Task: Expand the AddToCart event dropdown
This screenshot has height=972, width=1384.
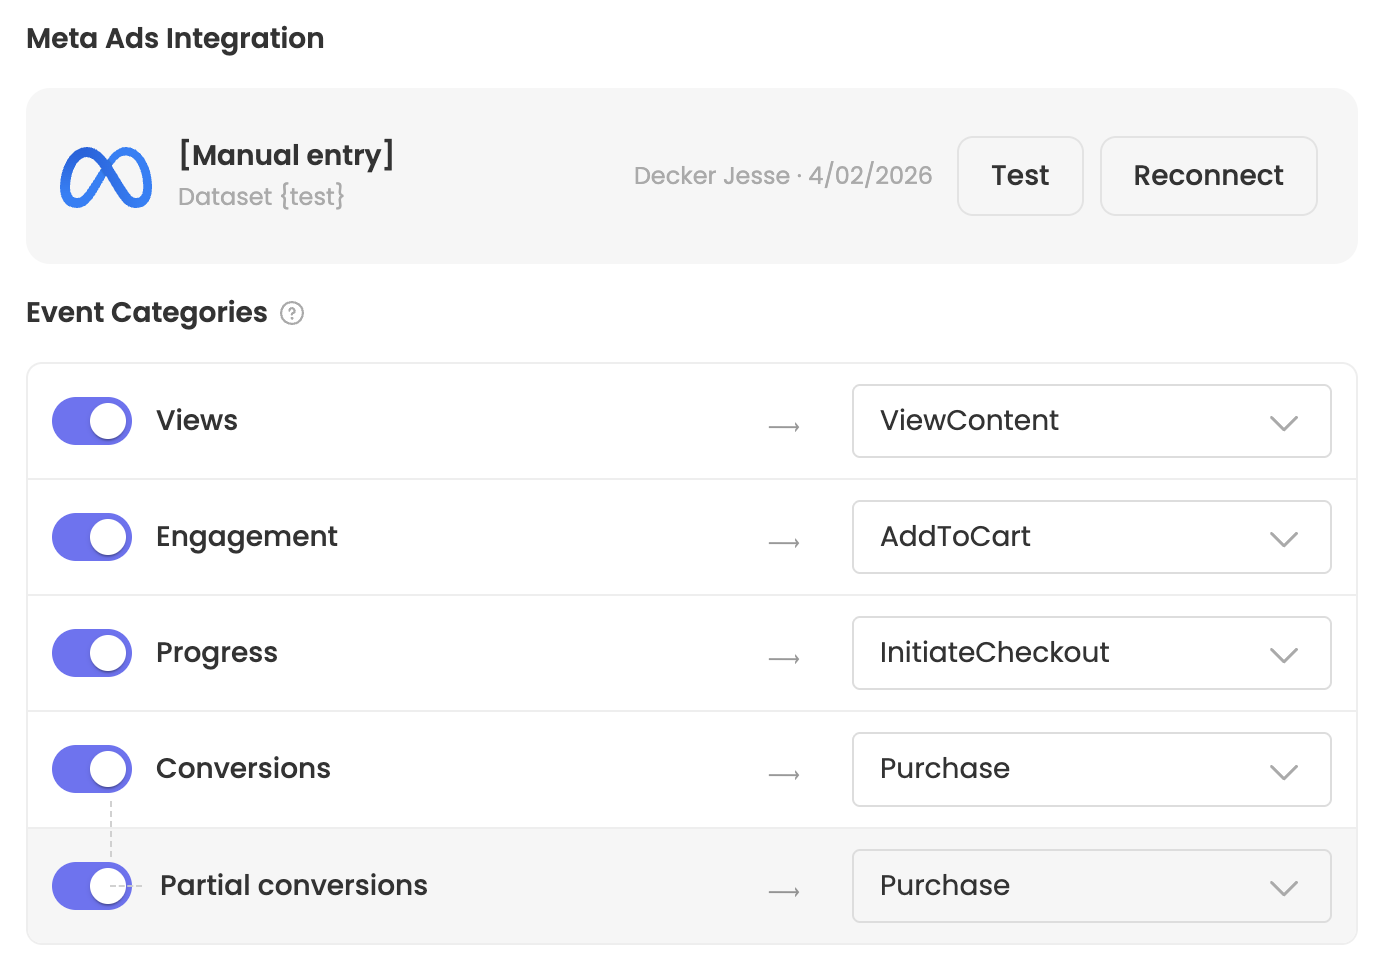Action: click(1091, 537)
